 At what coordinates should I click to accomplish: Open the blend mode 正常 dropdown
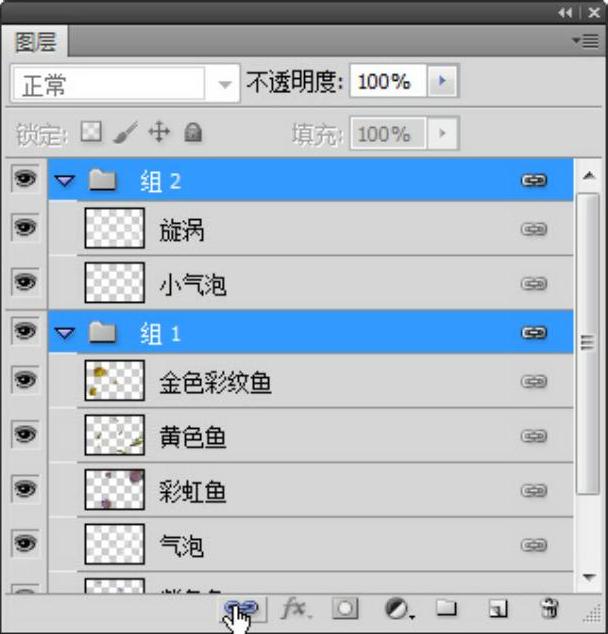(125, 83)
